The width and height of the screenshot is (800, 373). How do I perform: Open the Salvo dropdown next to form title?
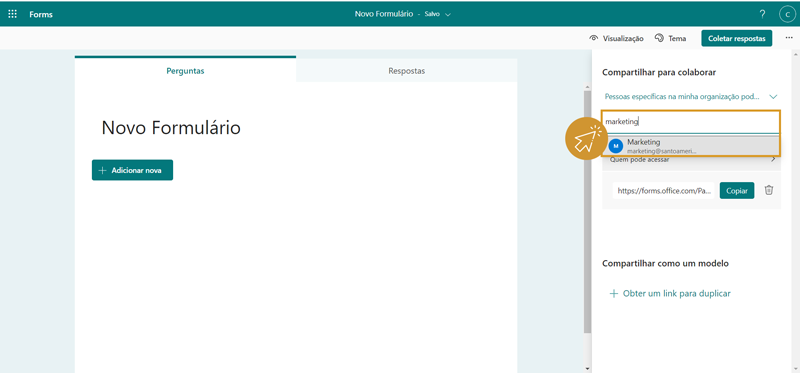click(448, 15)
